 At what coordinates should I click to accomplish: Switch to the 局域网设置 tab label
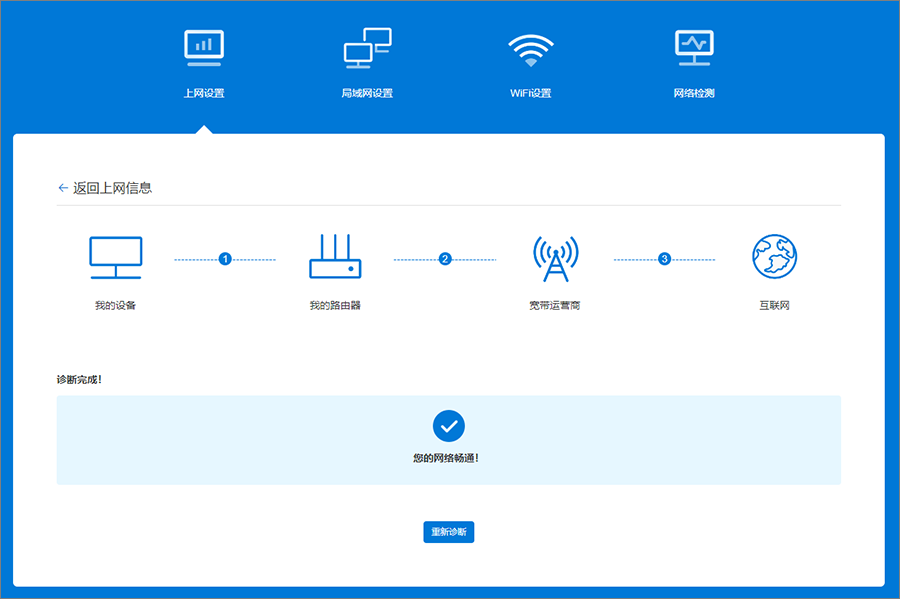tap(367, 93)
